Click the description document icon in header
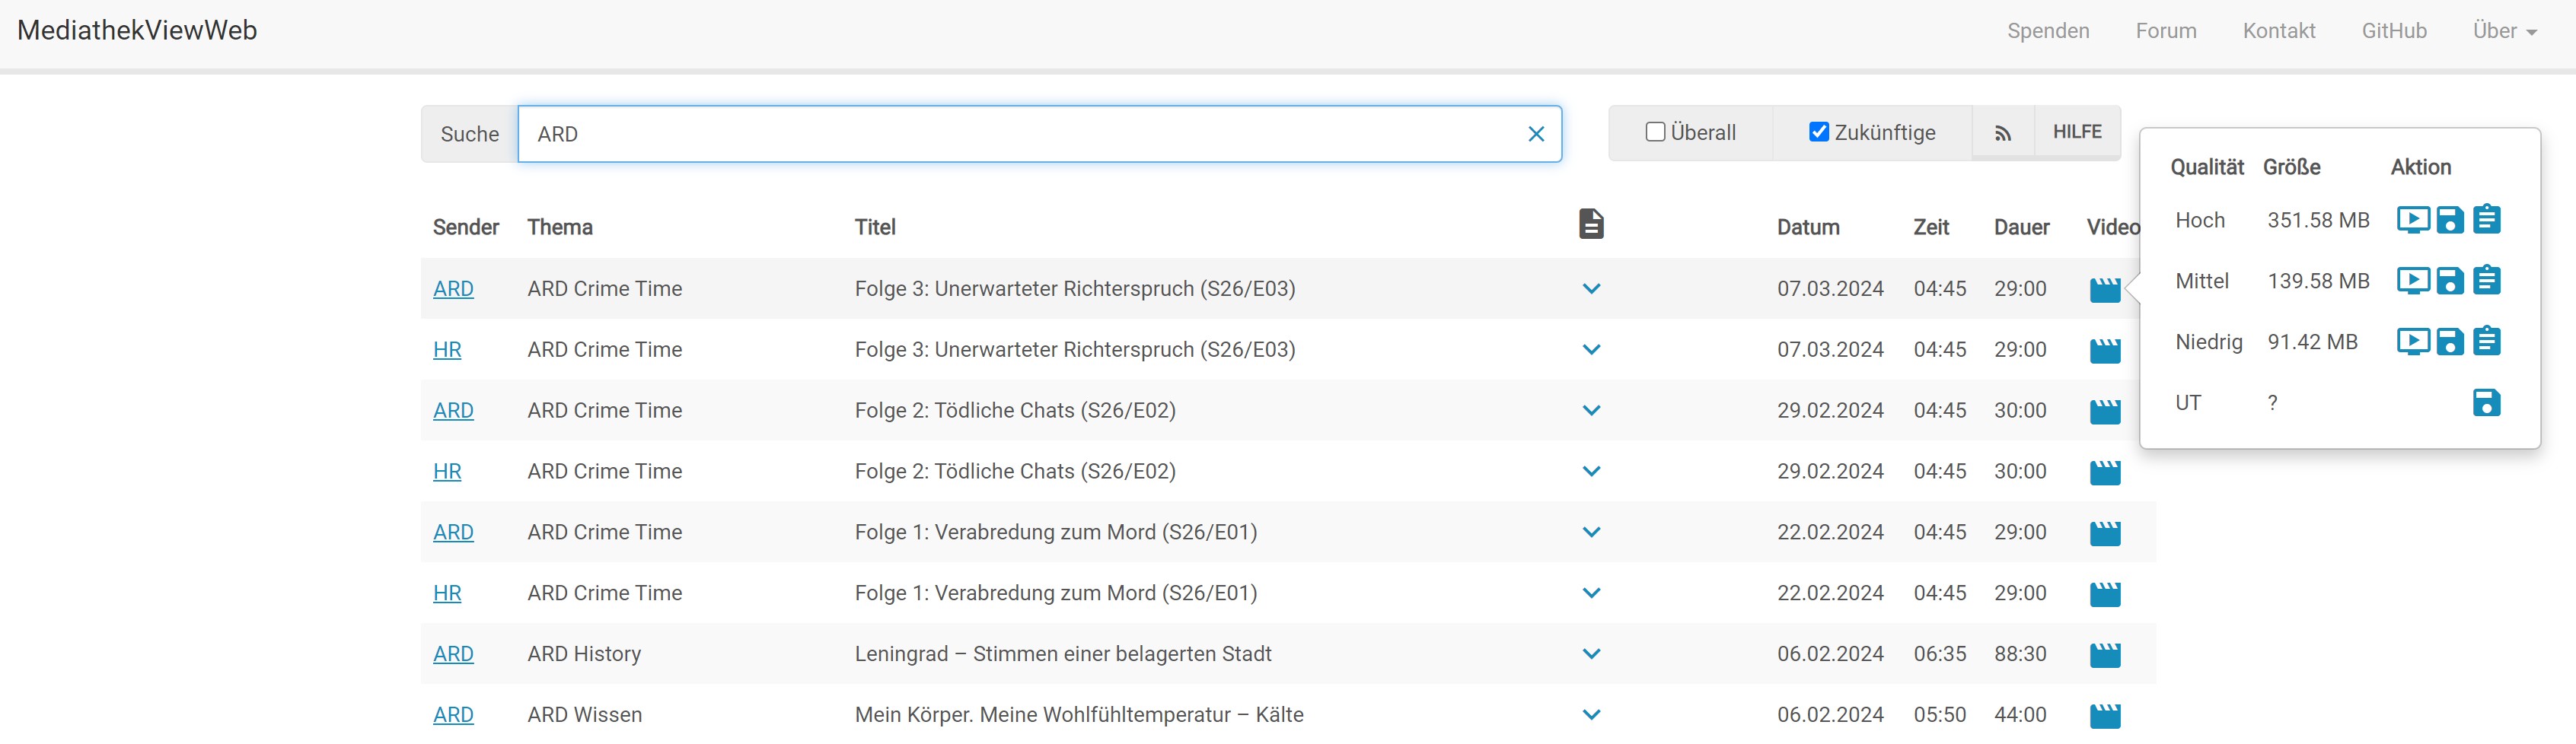The image size is (2576, 744). coord(1591,224)
